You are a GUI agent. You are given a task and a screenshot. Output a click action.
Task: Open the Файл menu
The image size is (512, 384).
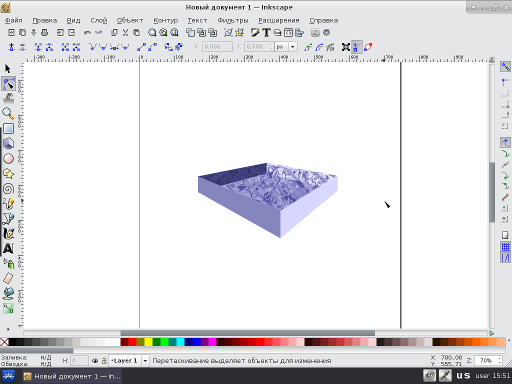point(14,20)
